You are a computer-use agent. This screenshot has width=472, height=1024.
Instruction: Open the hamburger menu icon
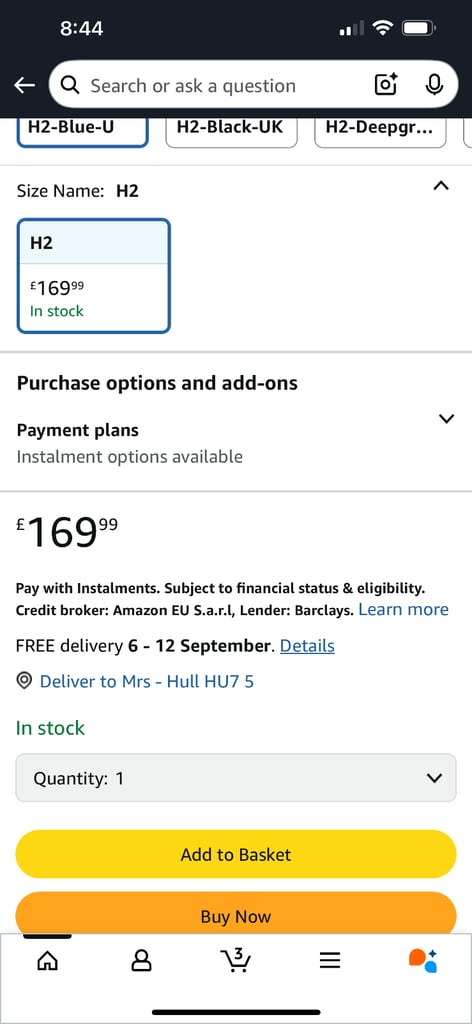[330, 960]
